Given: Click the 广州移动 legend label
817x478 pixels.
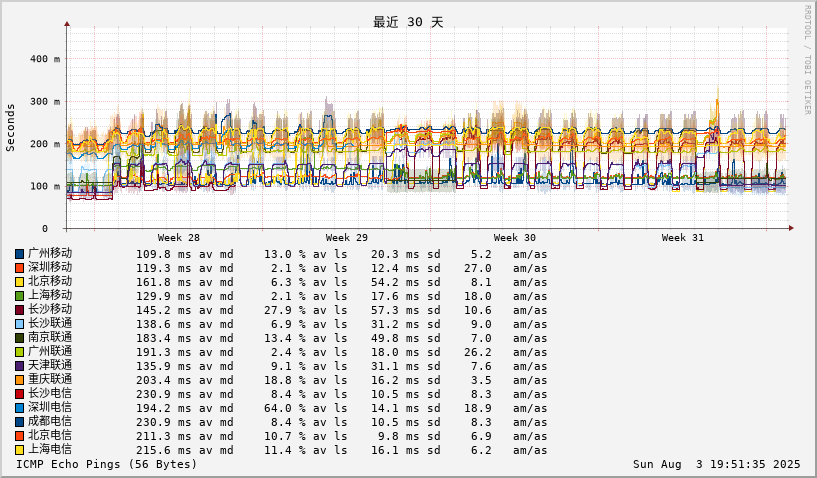Looking at the screenshot, I should coord(50,253).
